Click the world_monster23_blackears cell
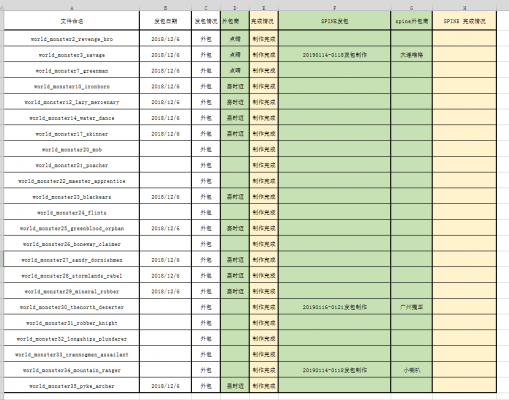Viewport: 509px width, 400px height. click(72, 197)
